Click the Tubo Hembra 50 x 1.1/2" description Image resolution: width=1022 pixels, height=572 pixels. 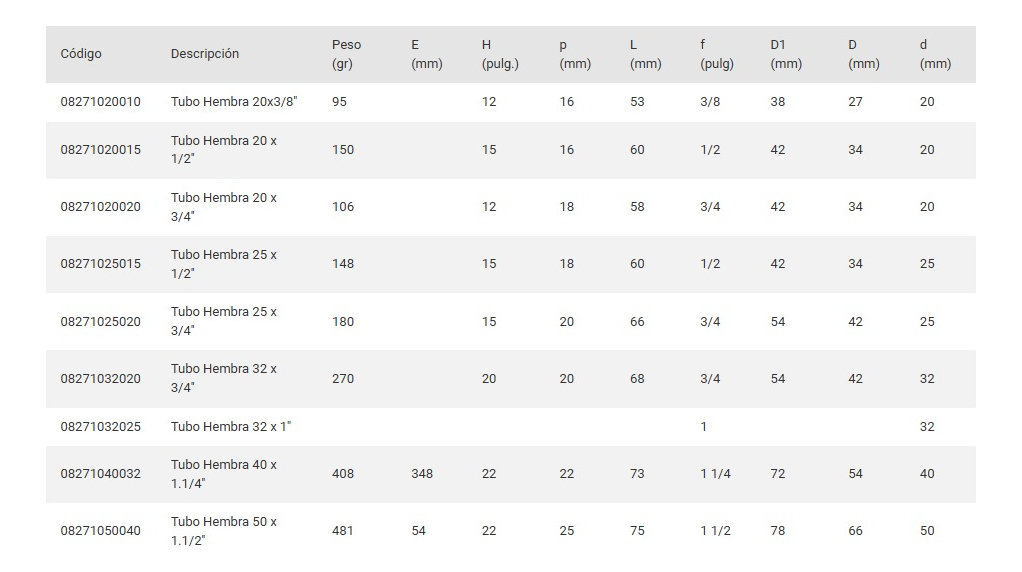coord(224,531)
